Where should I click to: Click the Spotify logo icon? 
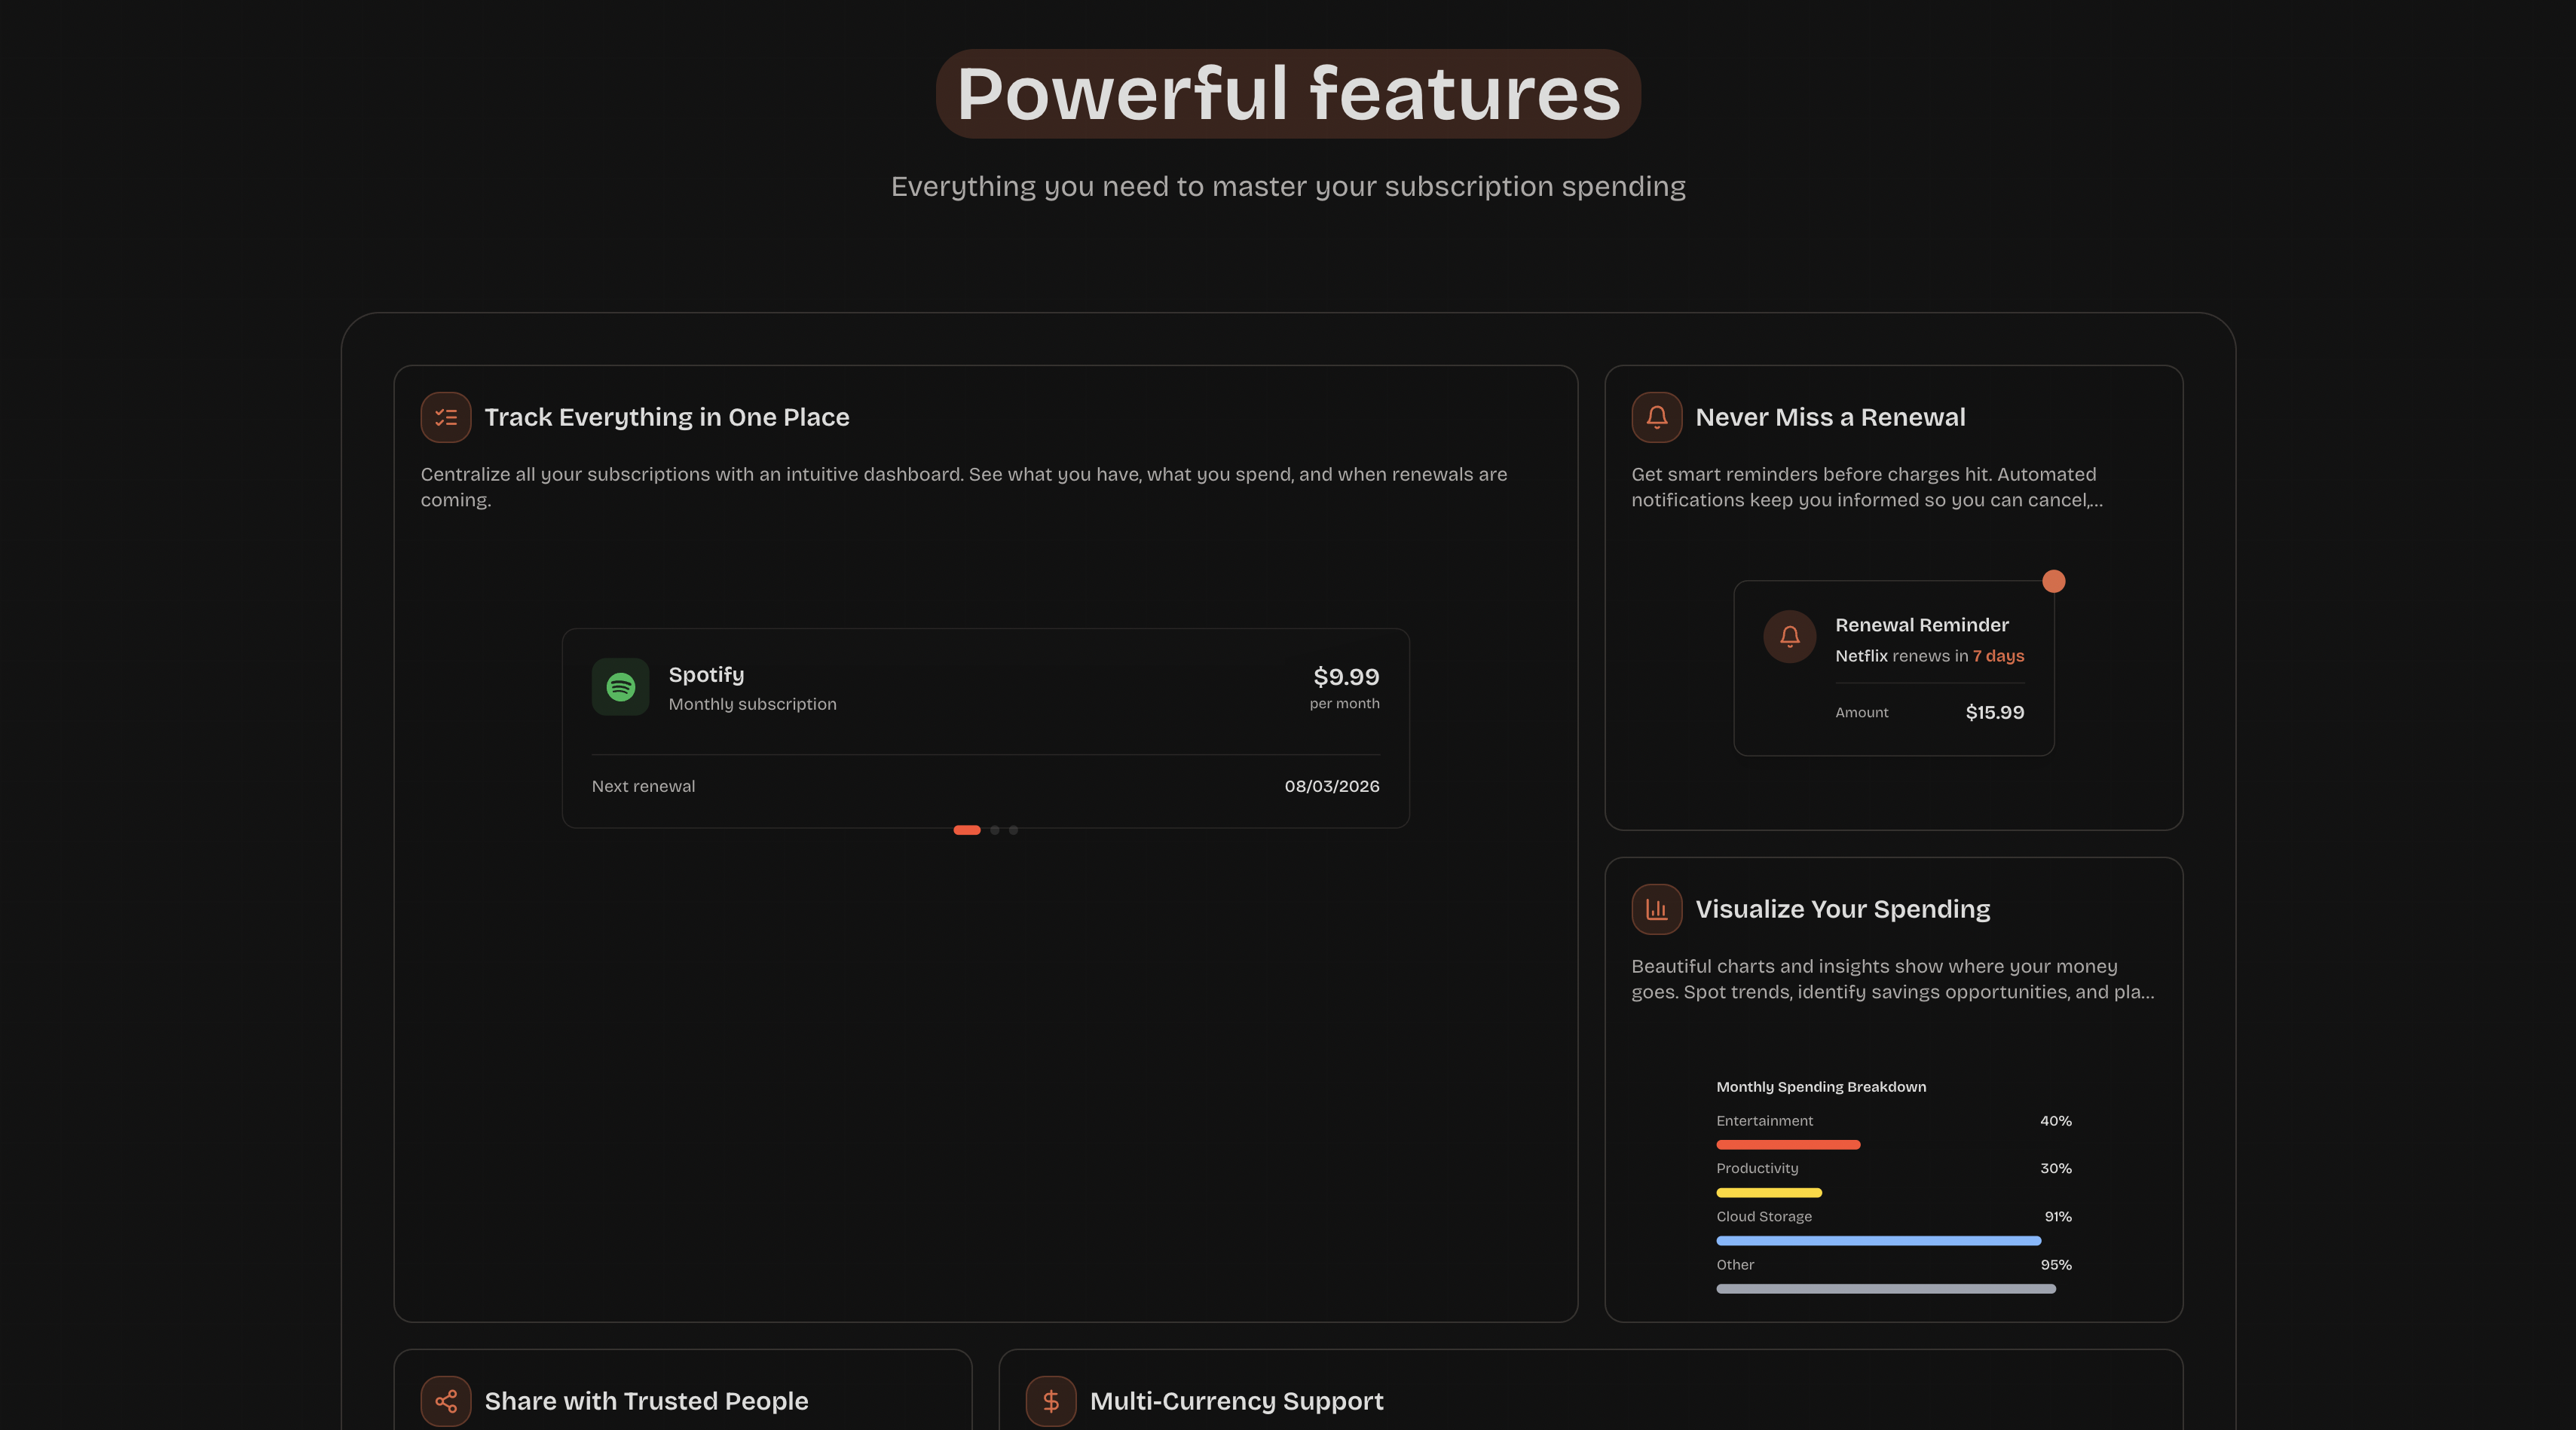(620, 687)
